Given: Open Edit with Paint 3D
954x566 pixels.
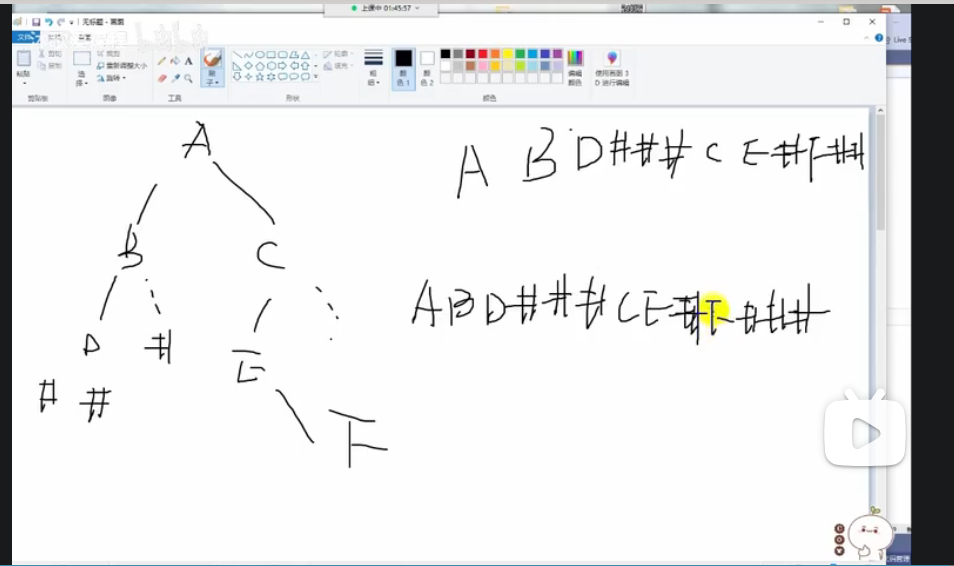Looking at the screenshot, I should pos(612,68).
